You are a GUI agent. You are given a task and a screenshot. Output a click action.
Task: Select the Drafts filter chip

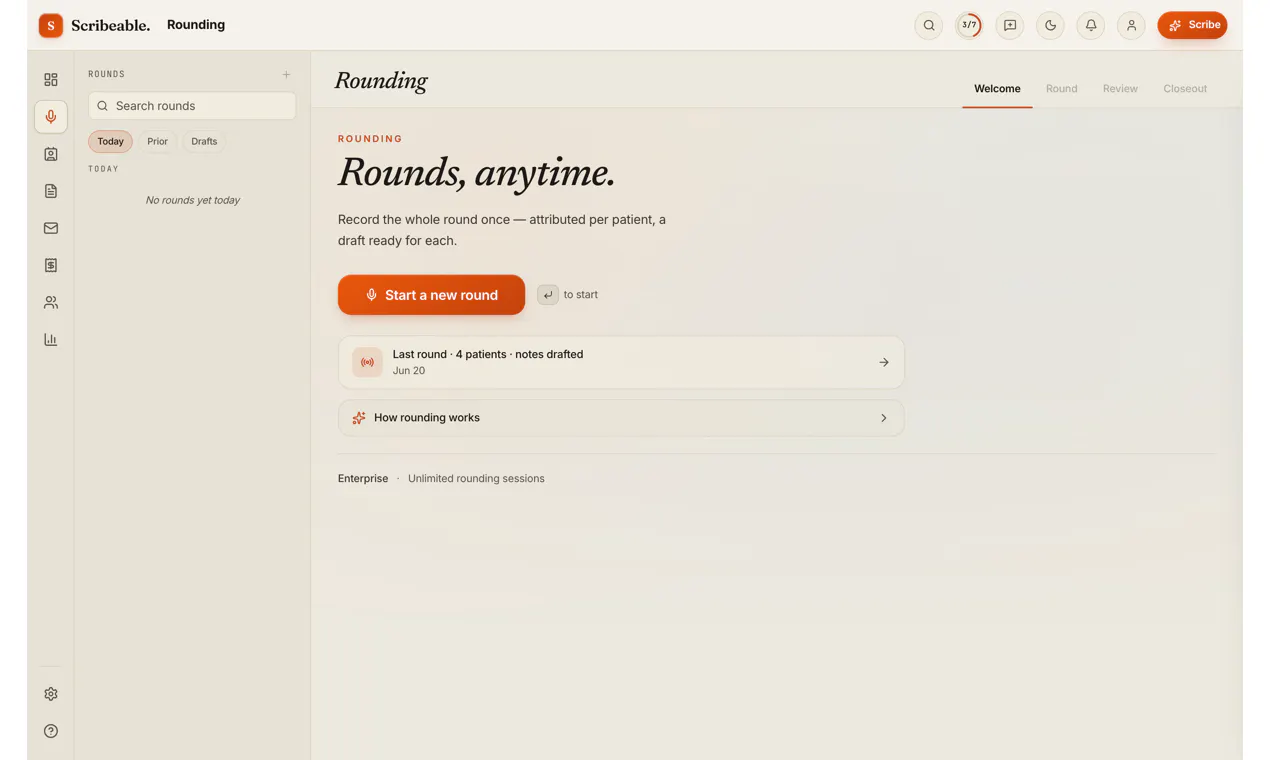tap(204, 141)
